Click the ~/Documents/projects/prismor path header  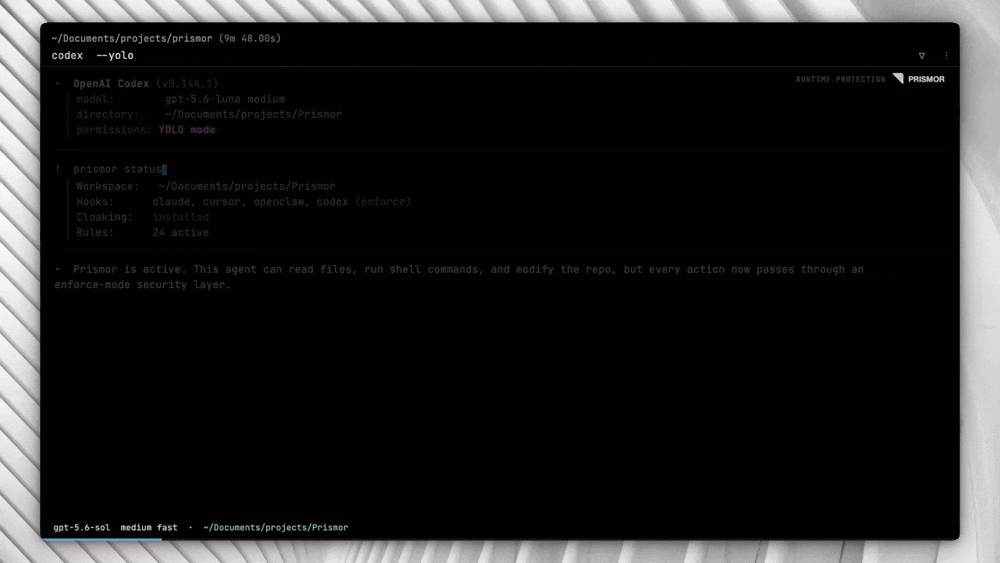click(x=132, y=38)
